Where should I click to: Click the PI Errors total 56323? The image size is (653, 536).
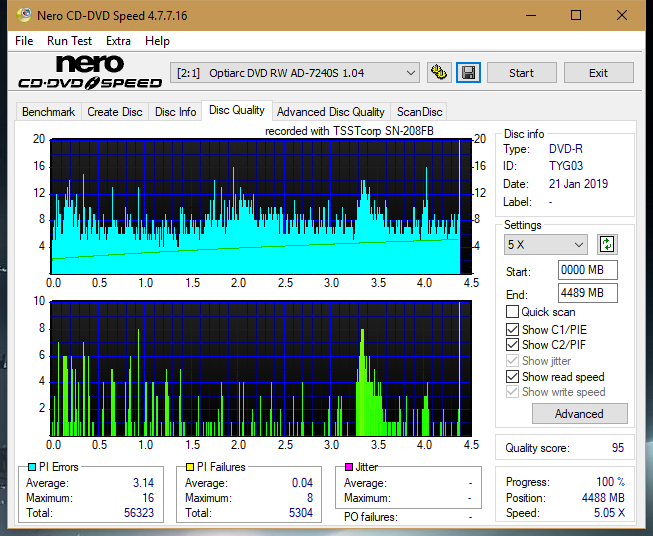coord(139,513)
